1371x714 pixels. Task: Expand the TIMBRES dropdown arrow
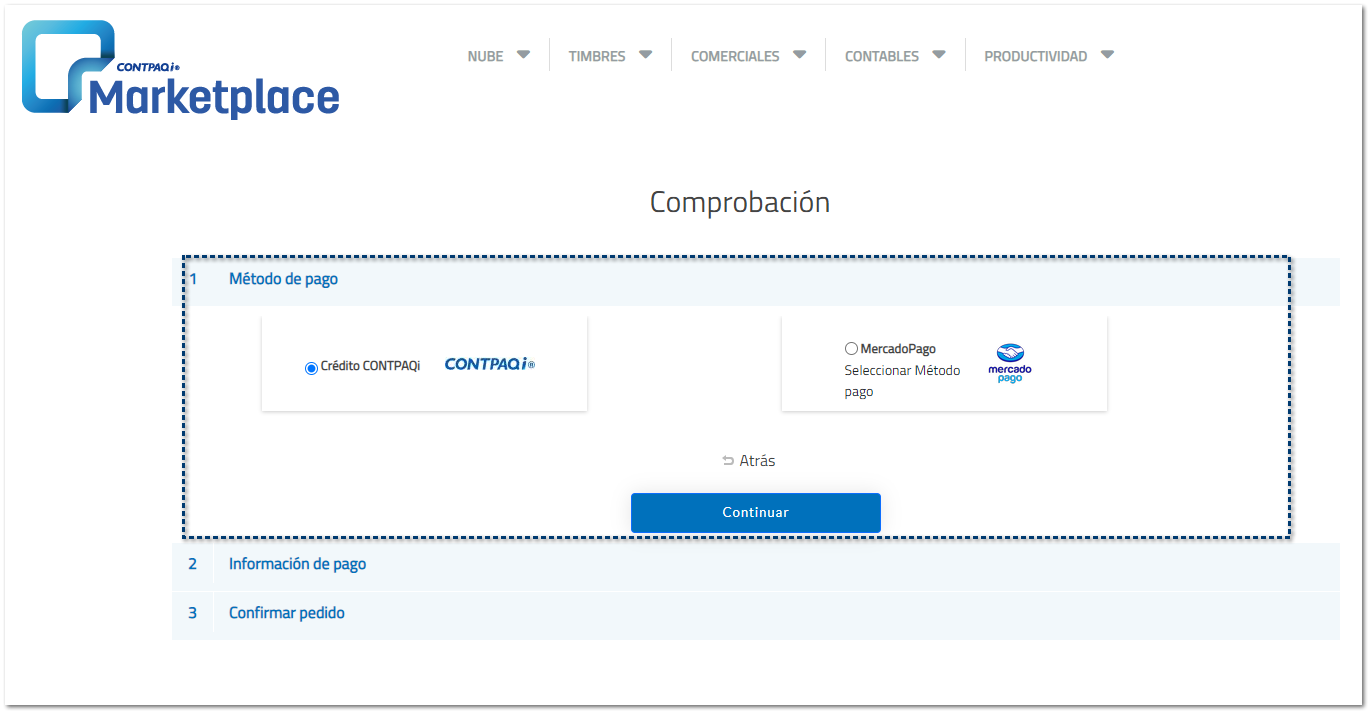645,55
